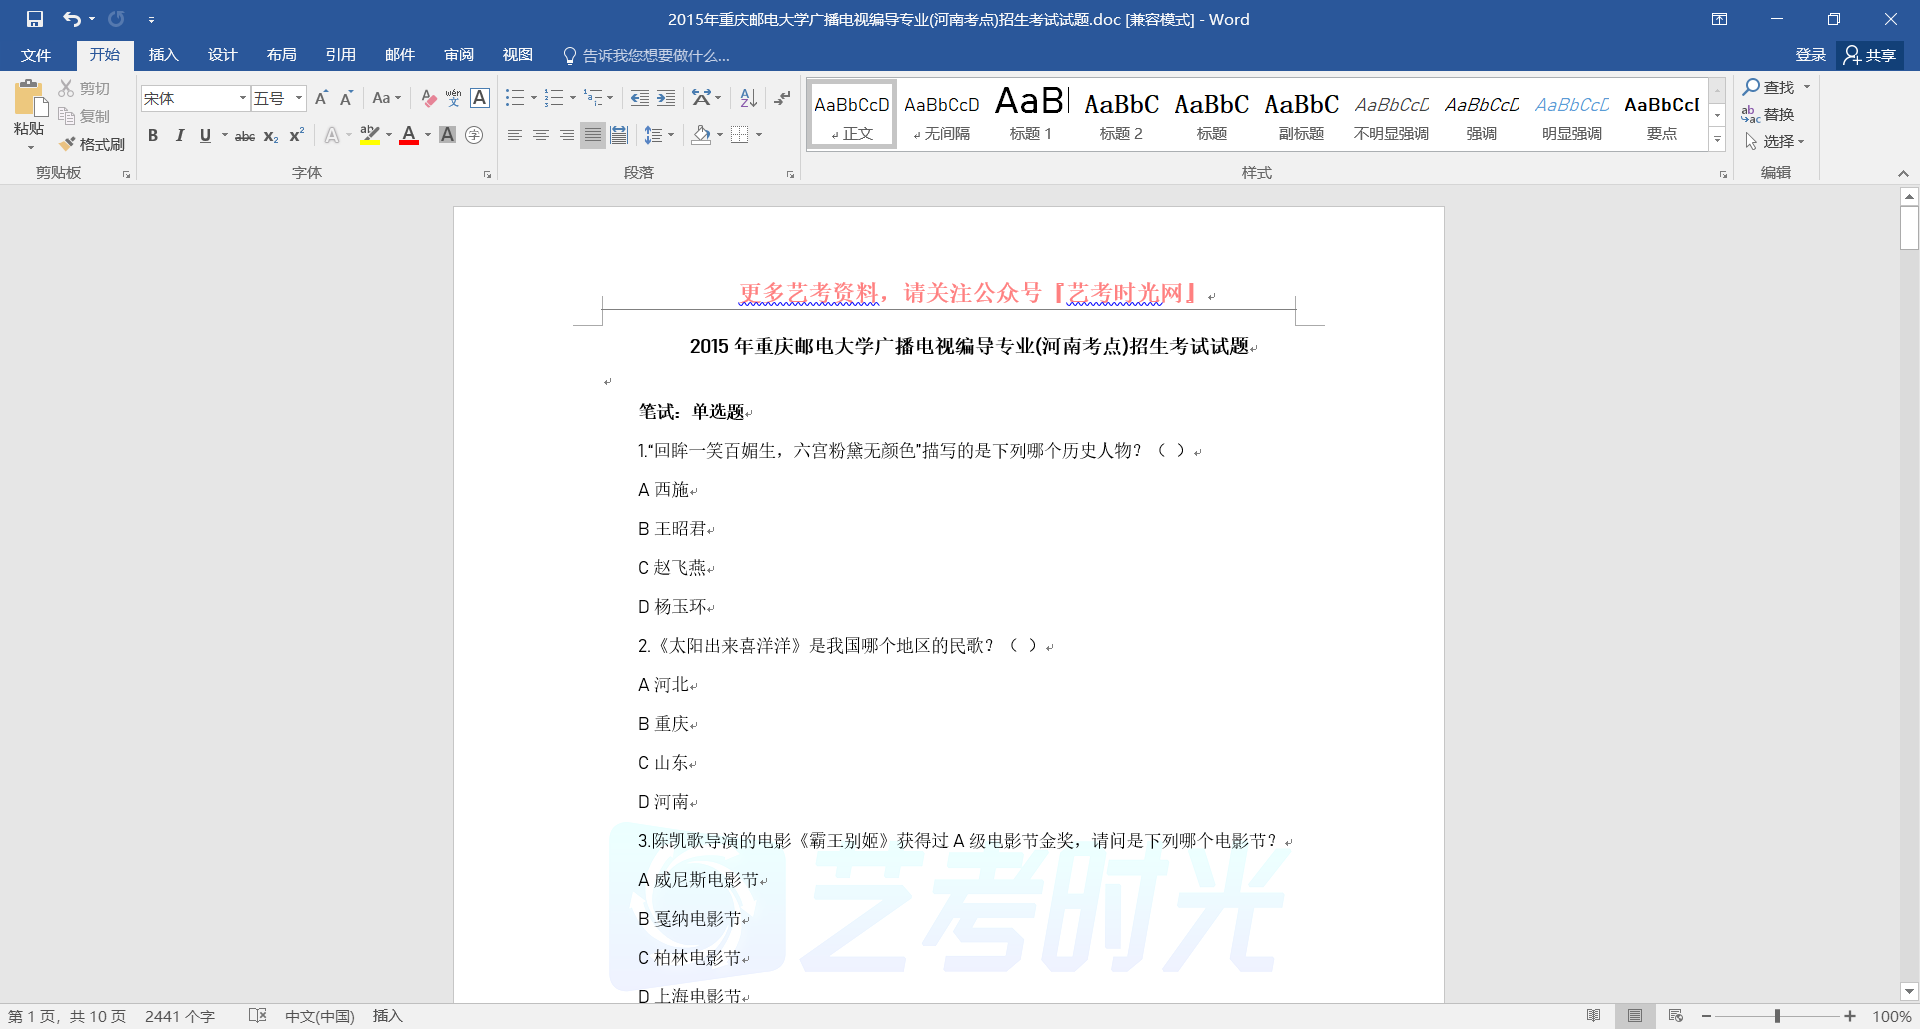Expand the styles gallery
This screenshot has height=1029, width=1920.
coord(1717,140)
